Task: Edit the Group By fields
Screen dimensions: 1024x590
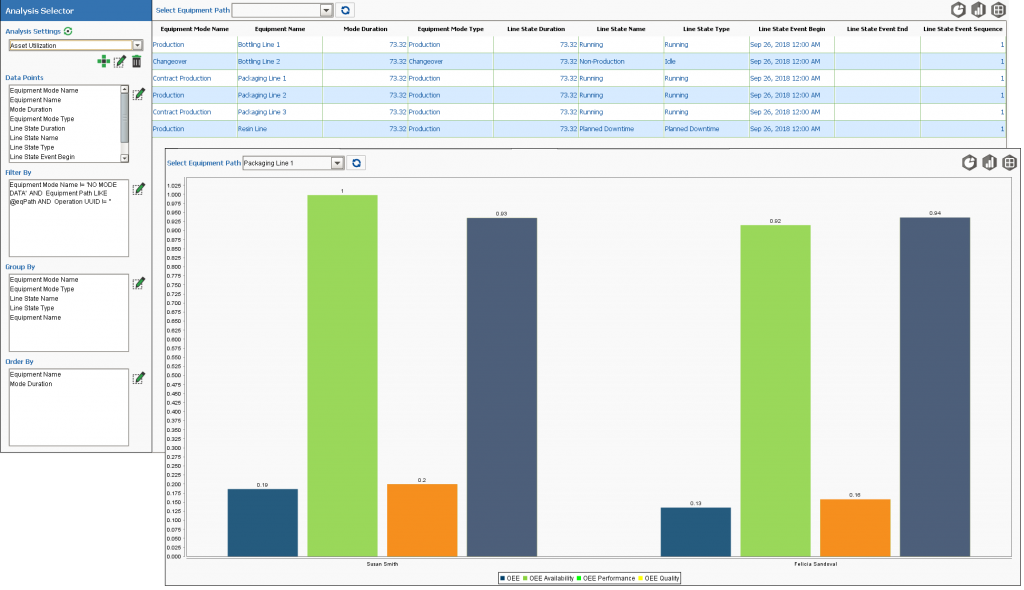Action: [x=139, y=282]
